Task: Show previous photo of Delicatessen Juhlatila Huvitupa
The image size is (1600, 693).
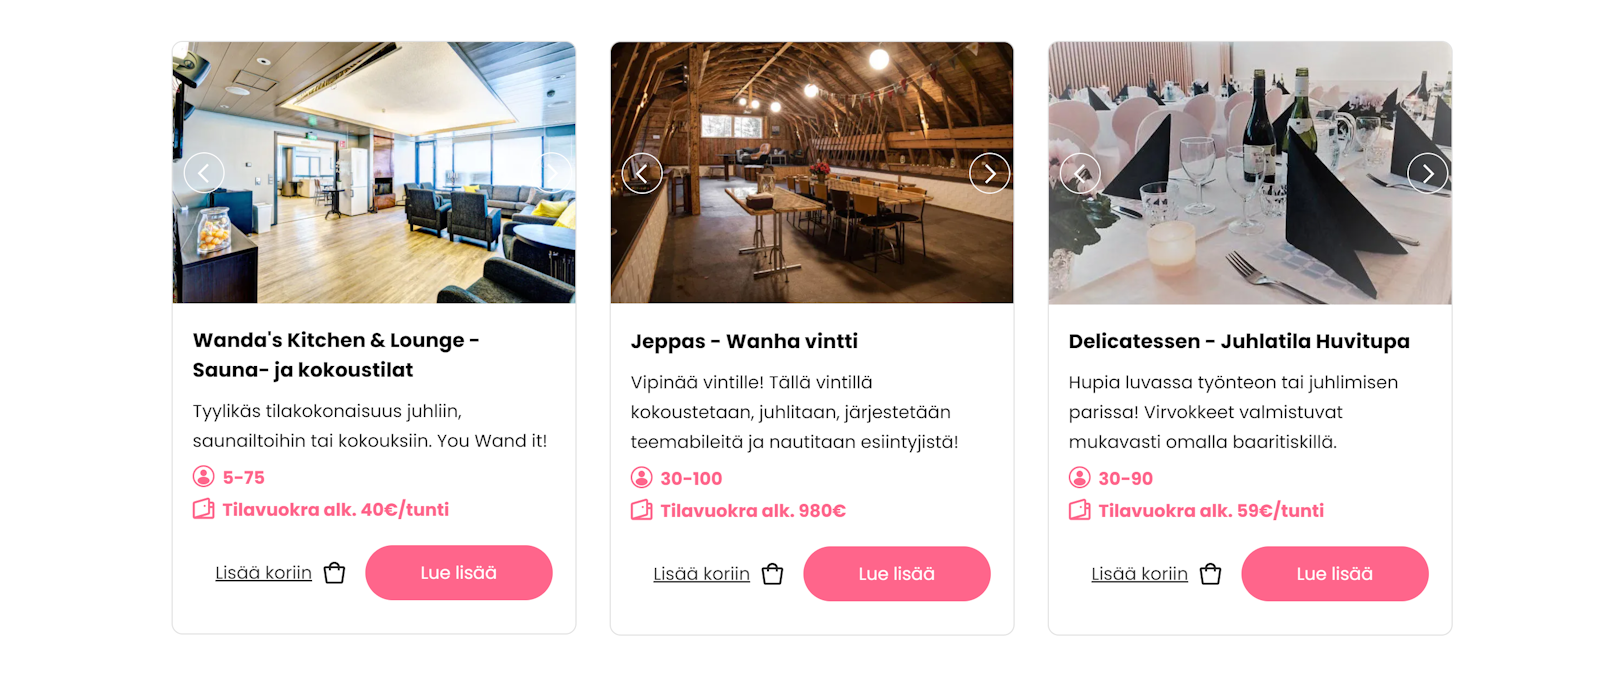Action: (1080, 174)
